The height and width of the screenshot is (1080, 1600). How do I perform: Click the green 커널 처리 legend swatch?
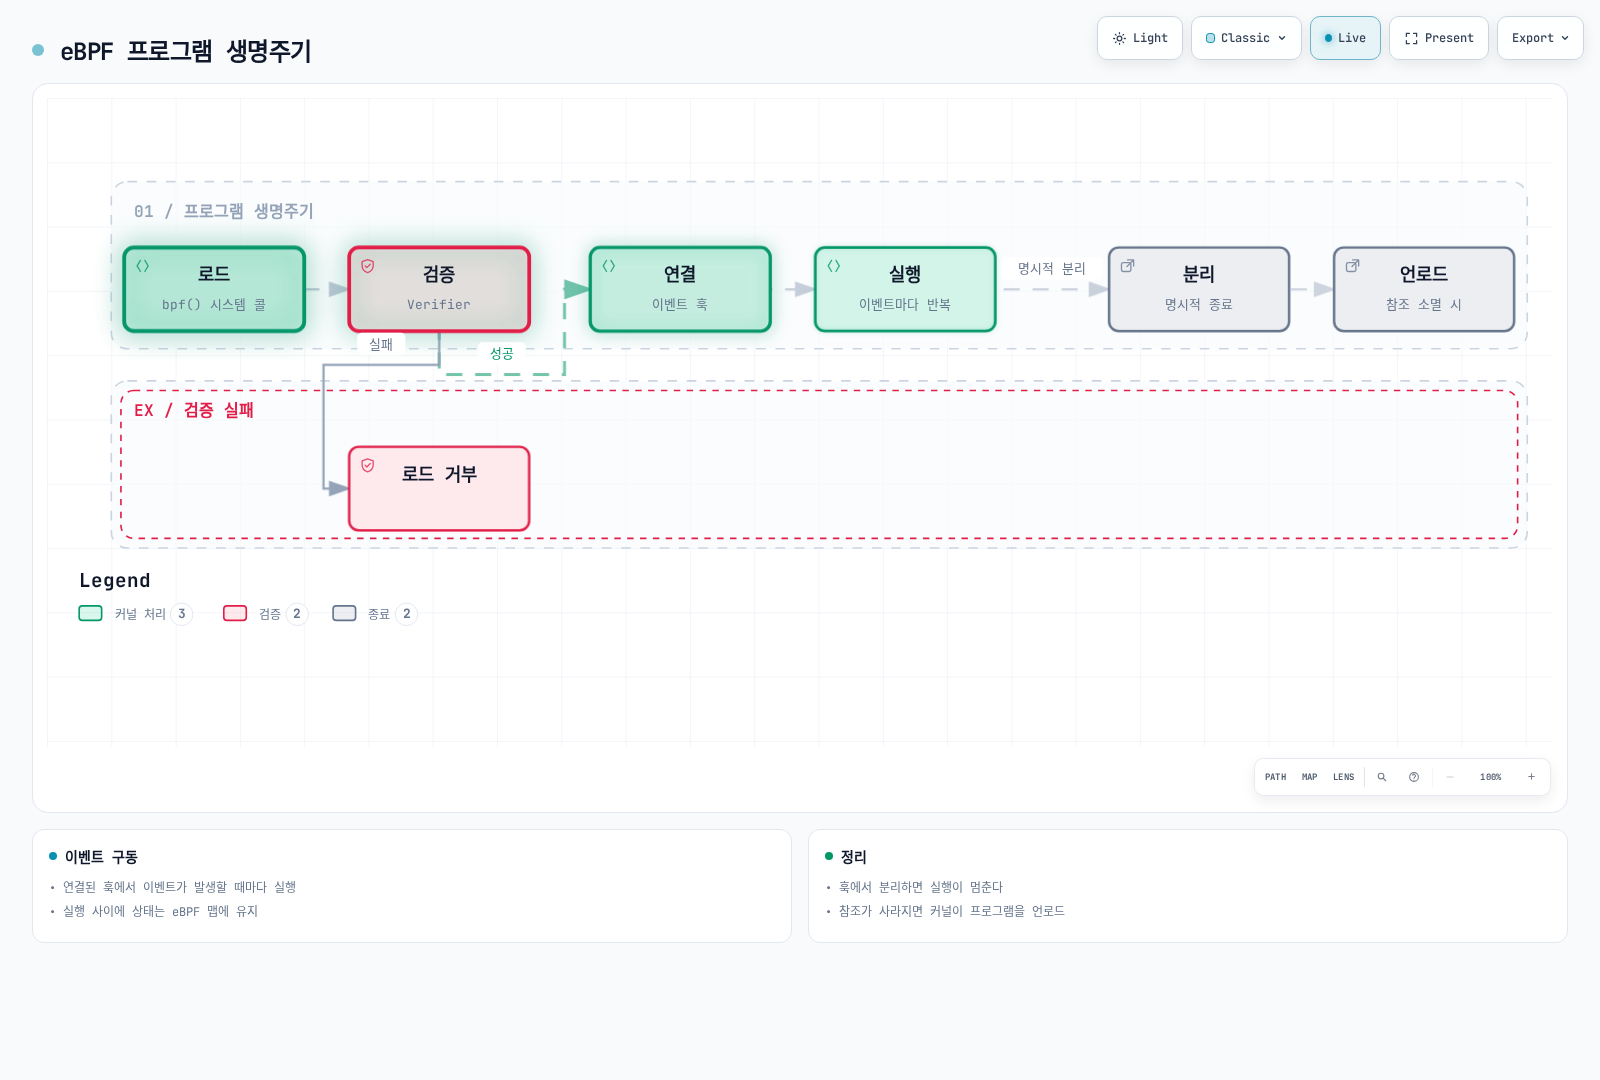(x=91, y=613)
